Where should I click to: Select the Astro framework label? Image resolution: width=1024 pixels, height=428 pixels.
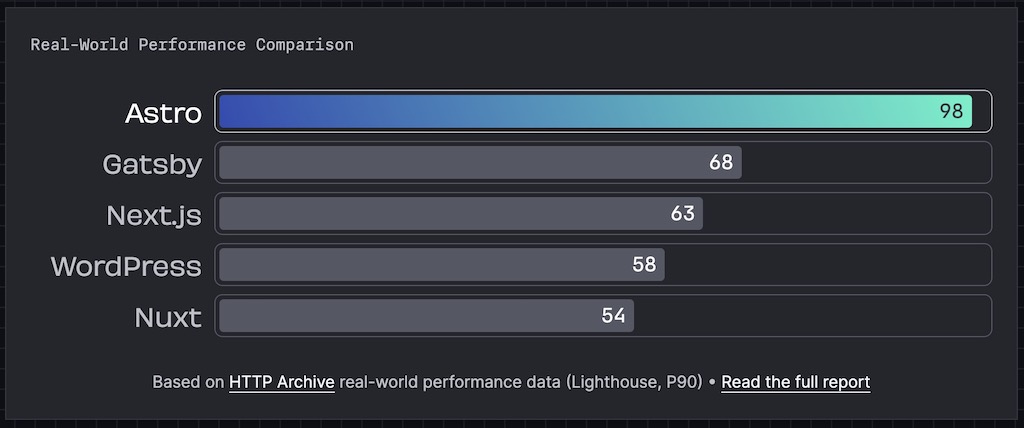tap(163, 113)
